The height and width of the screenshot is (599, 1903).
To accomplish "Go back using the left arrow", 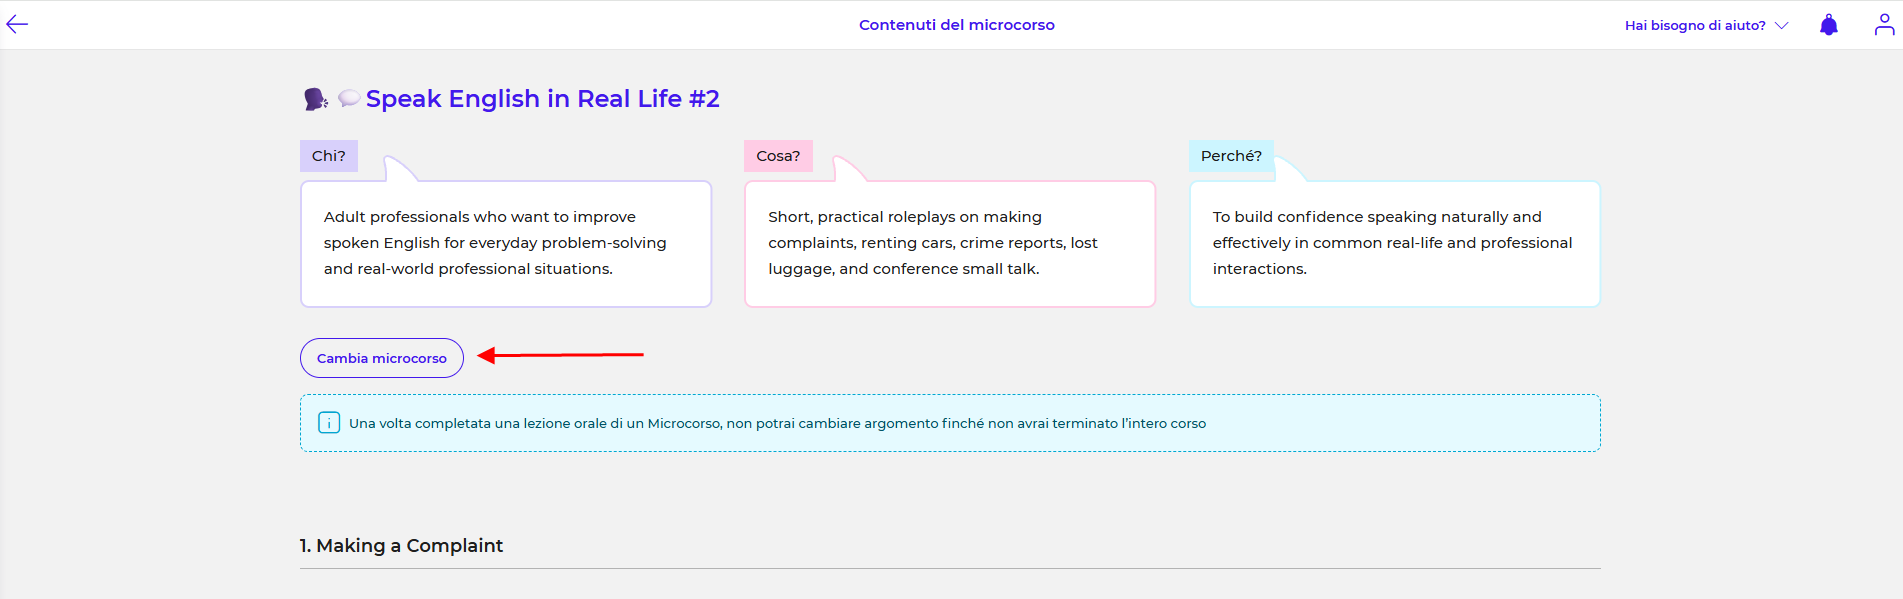I will 17,25.
